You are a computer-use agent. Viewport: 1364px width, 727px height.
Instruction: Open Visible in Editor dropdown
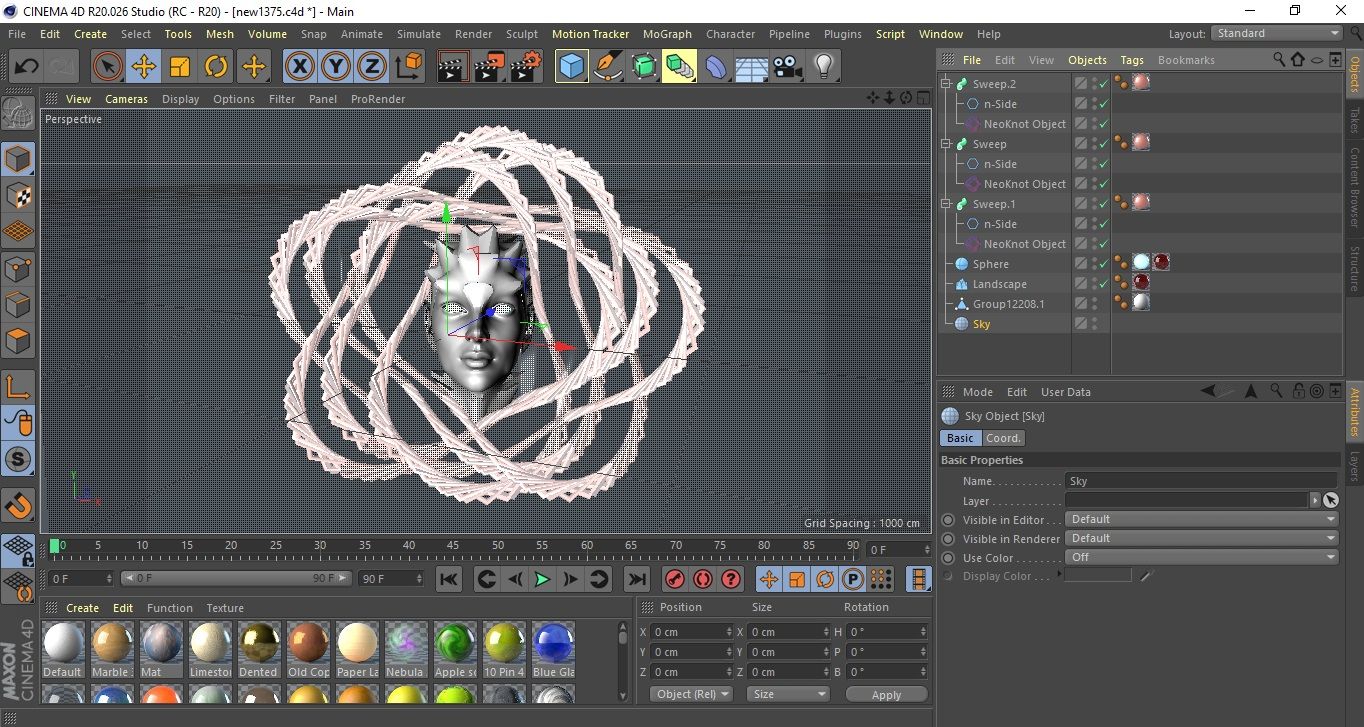click(1202, 519)
